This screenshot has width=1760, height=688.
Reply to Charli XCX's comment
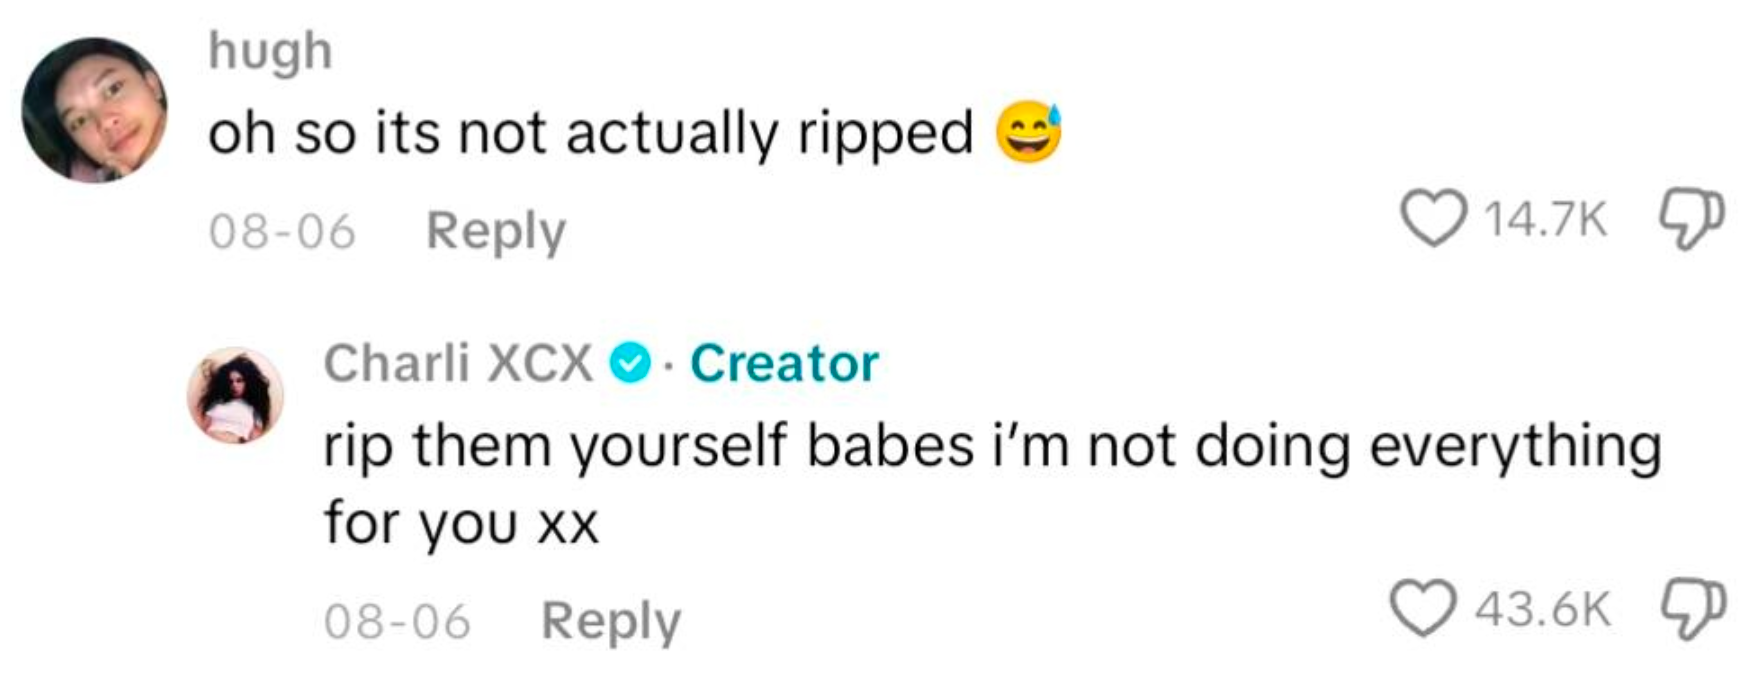point(611,621)
